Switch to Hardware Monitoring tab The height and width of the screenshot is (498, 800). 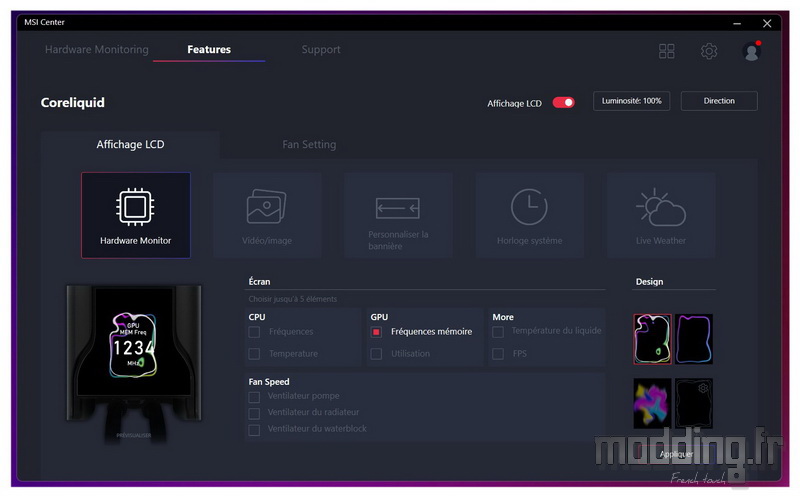coord(97,49)
